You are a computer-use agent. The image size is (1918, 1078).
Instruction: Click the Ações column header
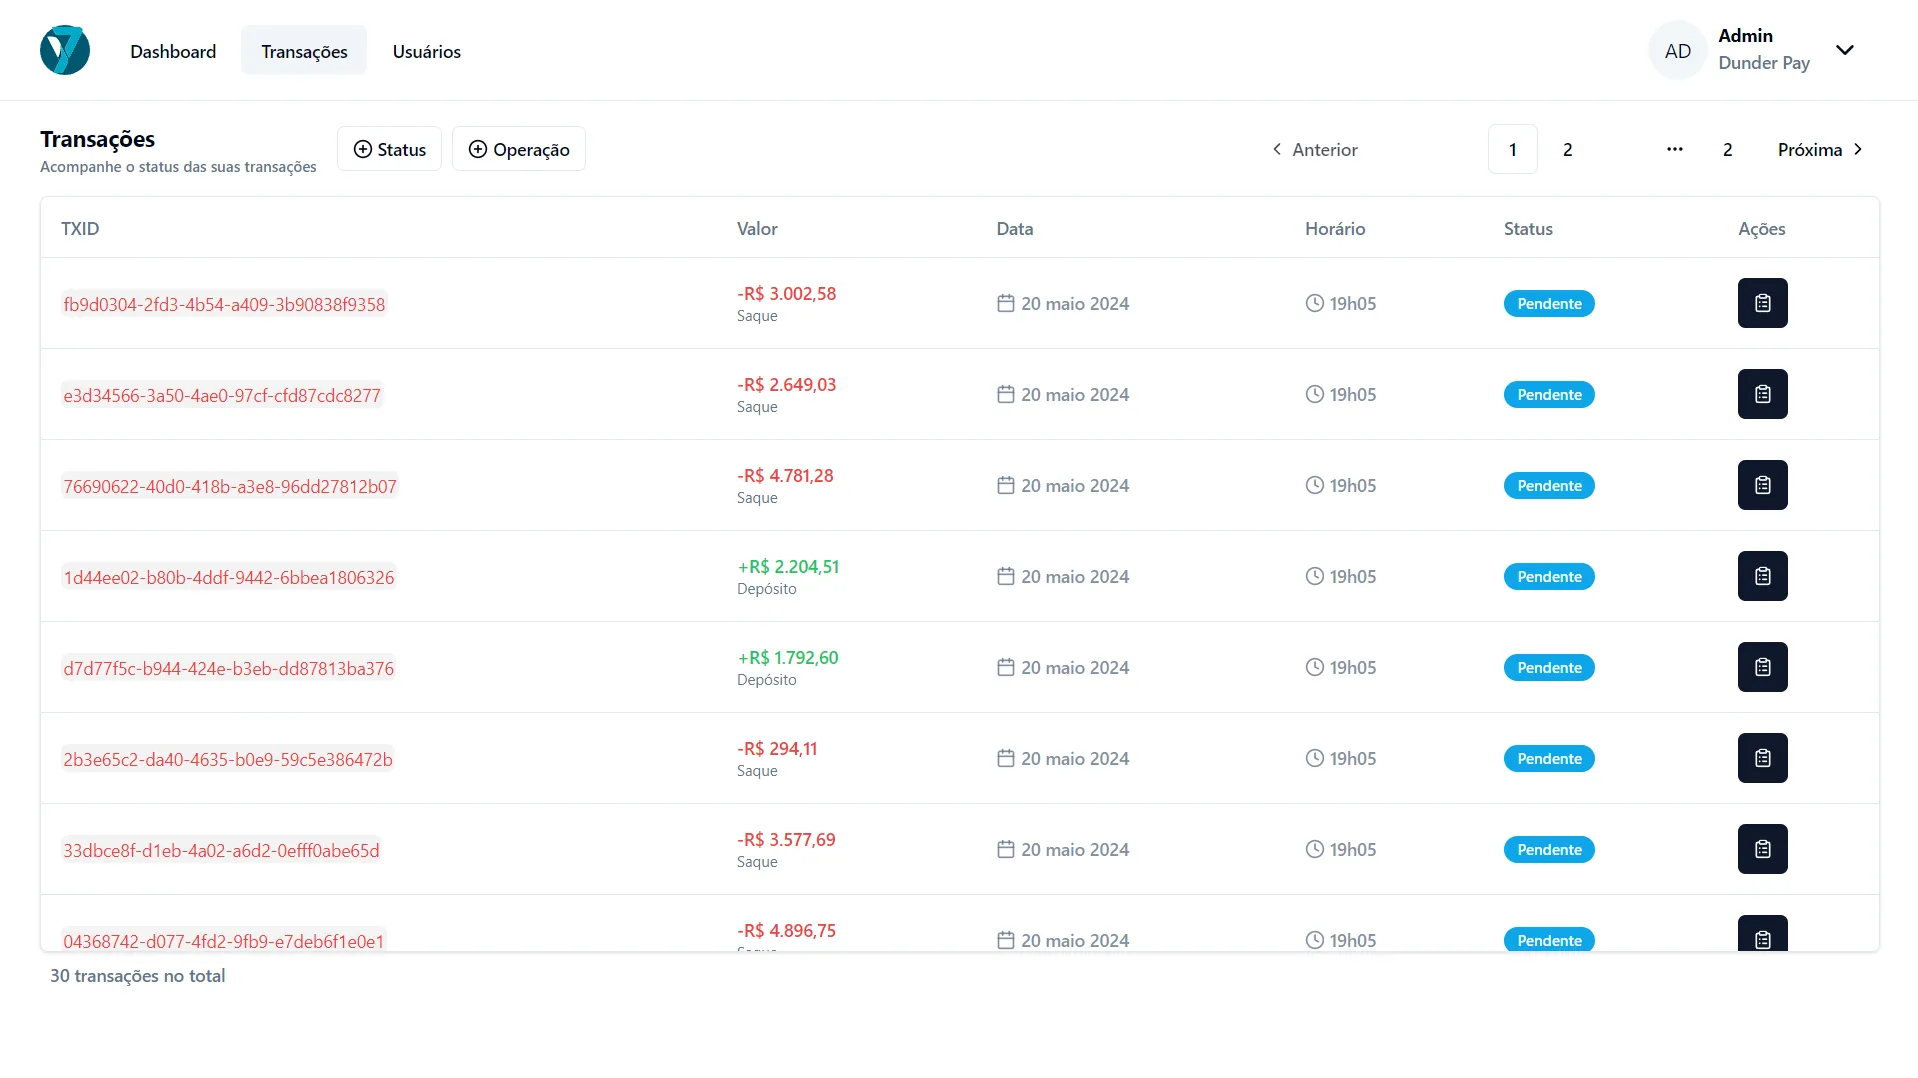pyautogui.click(x=1761, y=228)
